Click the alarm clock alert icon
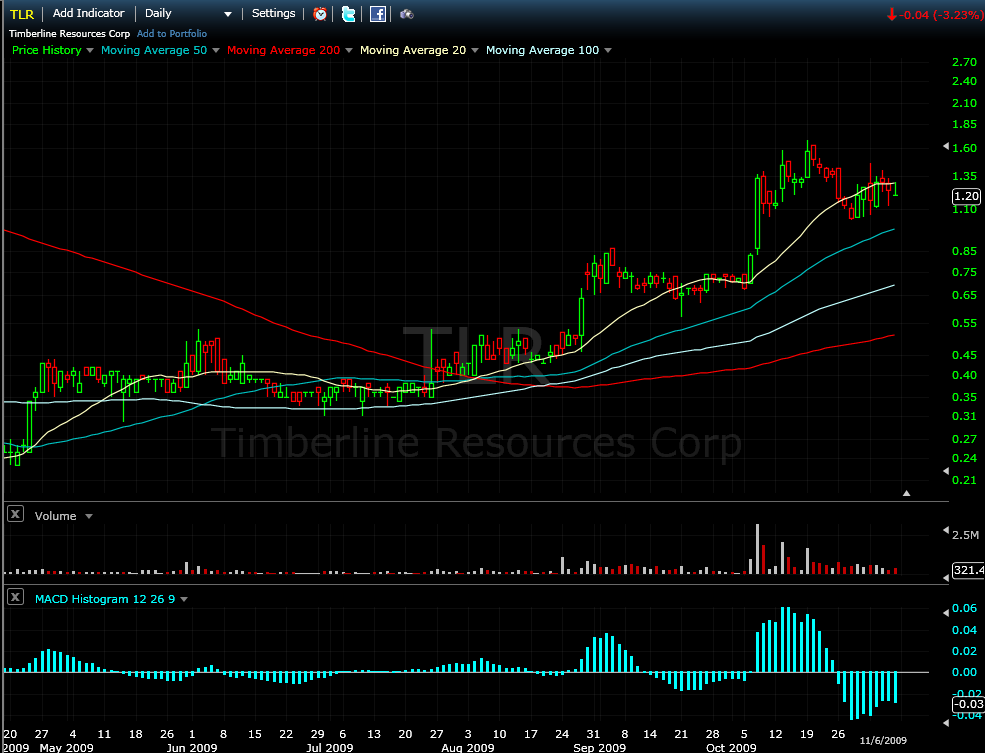 (320, 14)
